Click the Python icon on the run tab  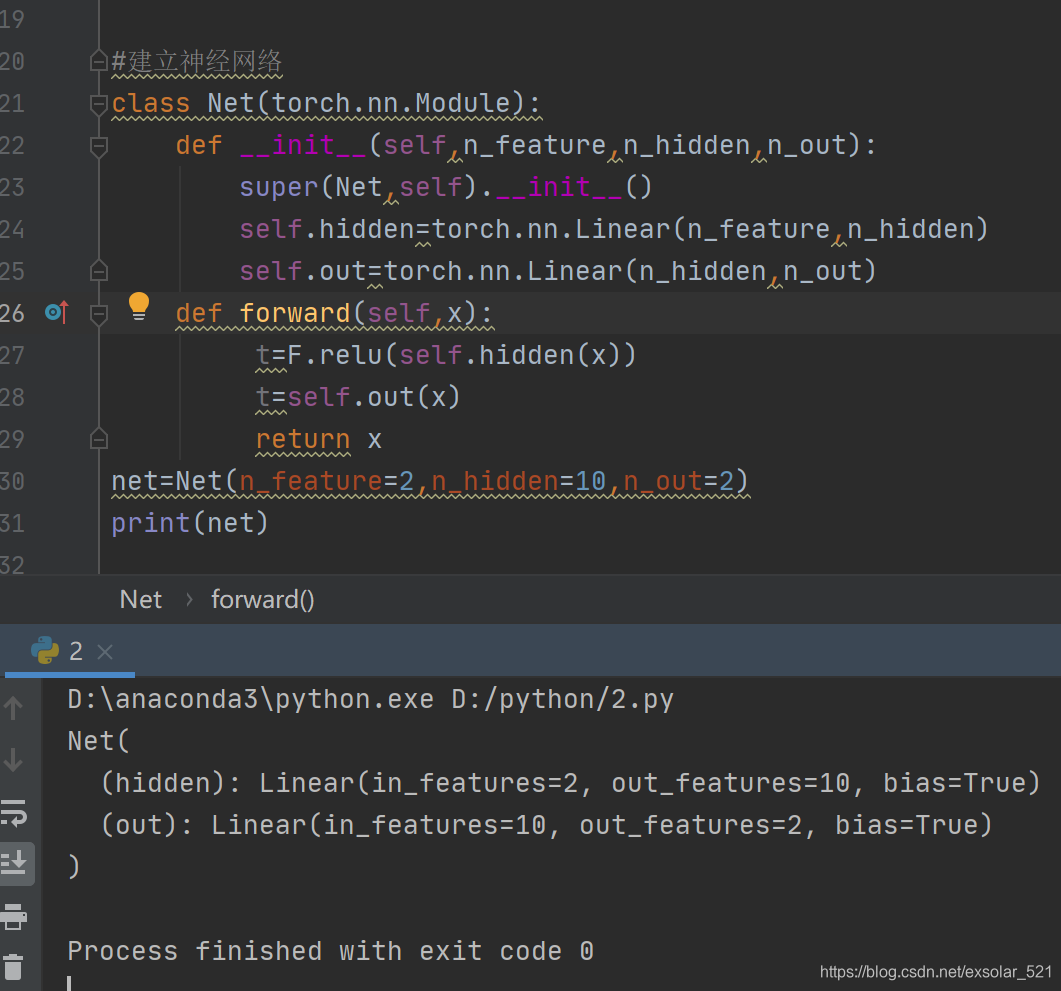45,651
